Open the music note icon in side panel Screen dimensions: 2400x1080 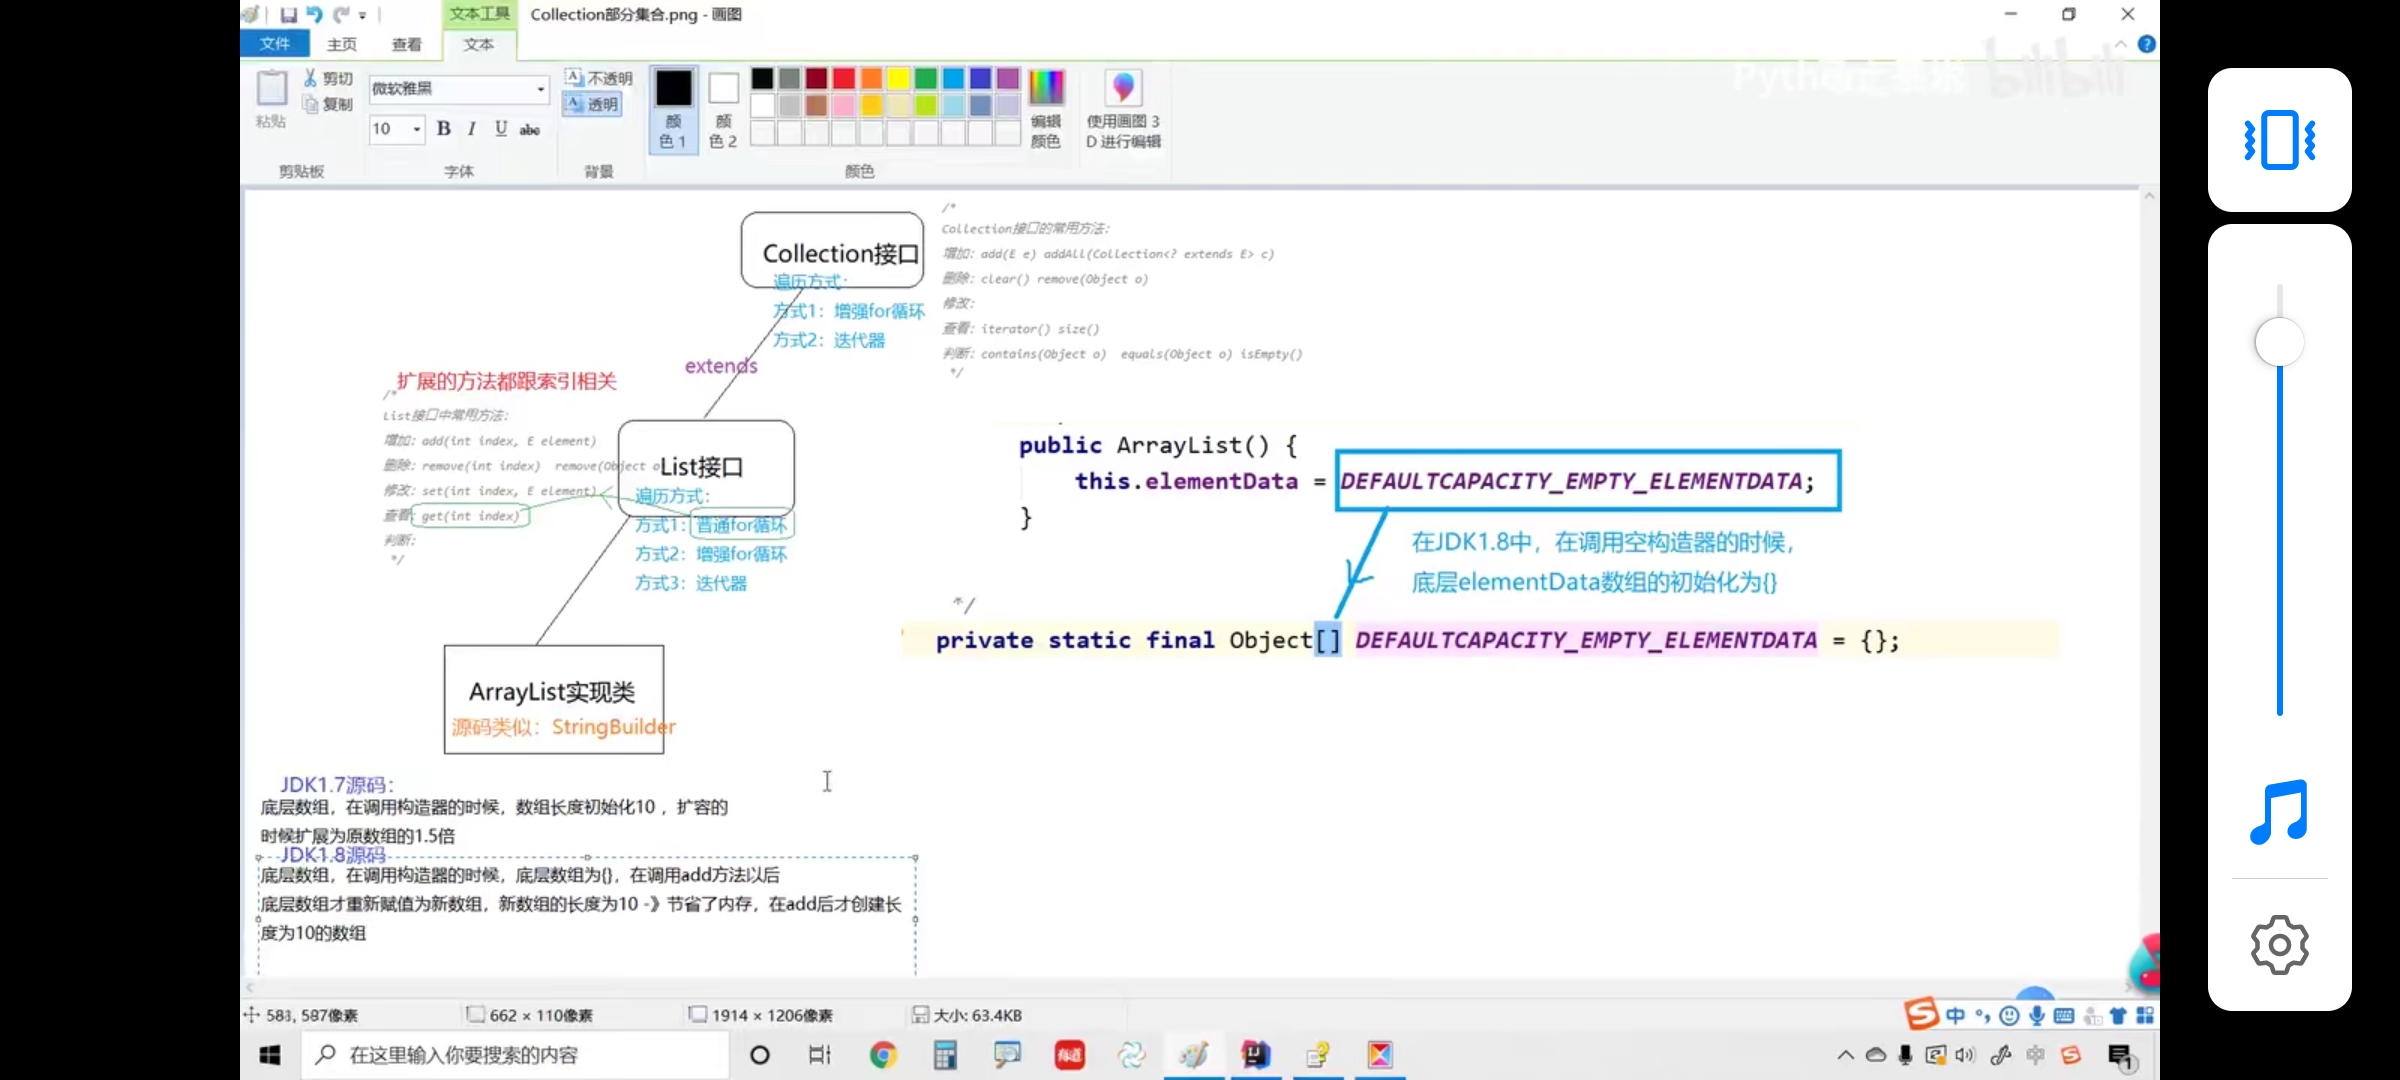pyautogui.click(x=2279, y=811)
